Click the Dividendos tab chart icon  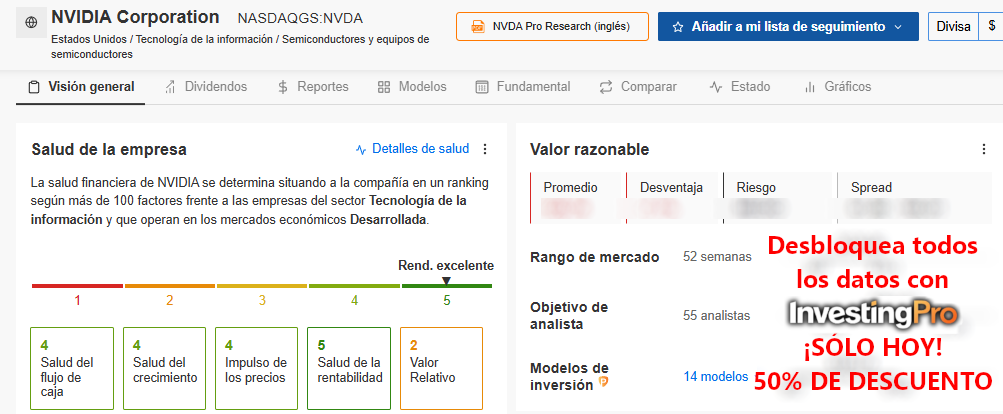170,87
